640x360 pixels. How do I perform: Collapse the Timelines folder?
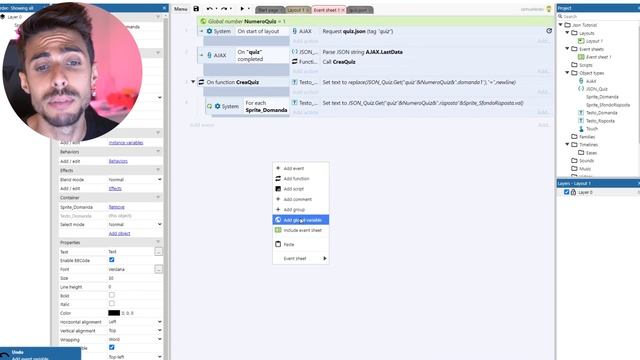[x=567, y=144]
